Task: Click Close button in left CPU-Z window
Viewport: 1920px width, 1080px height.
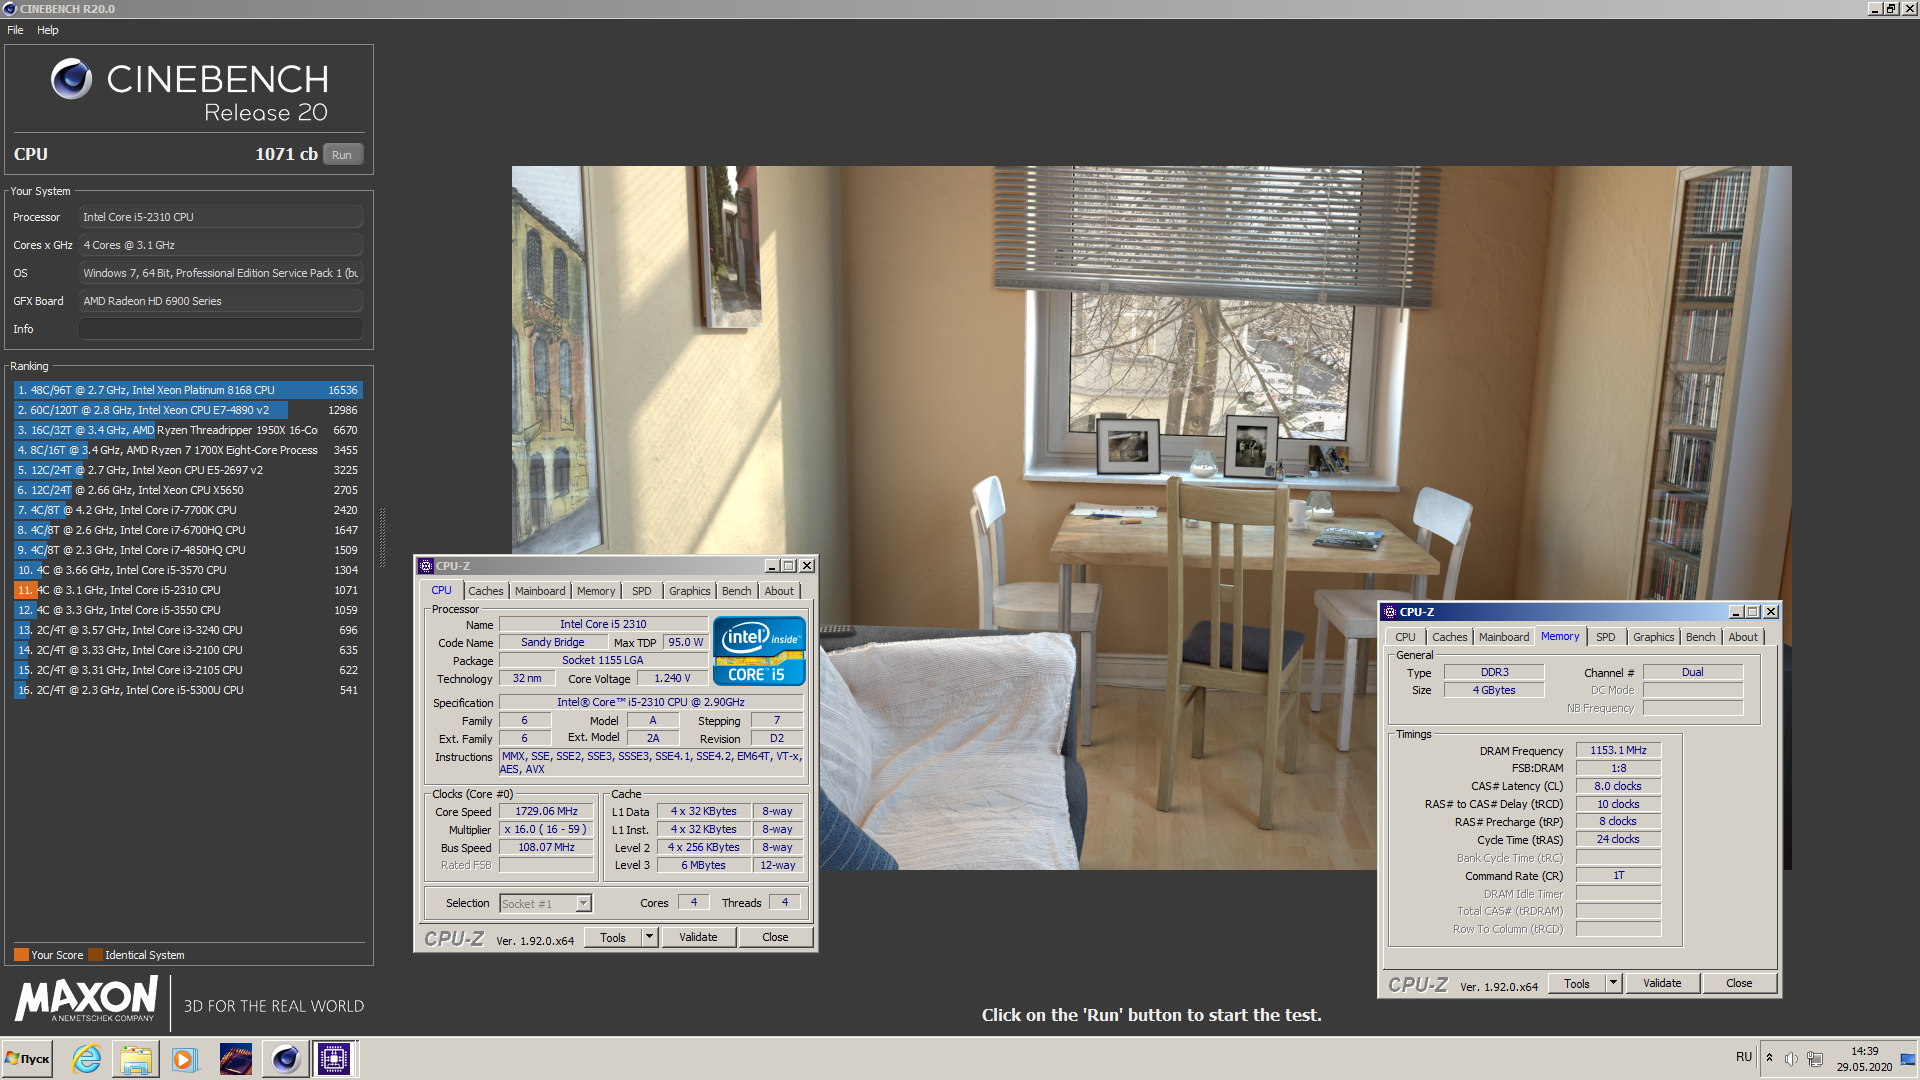Action: point(775,937)
